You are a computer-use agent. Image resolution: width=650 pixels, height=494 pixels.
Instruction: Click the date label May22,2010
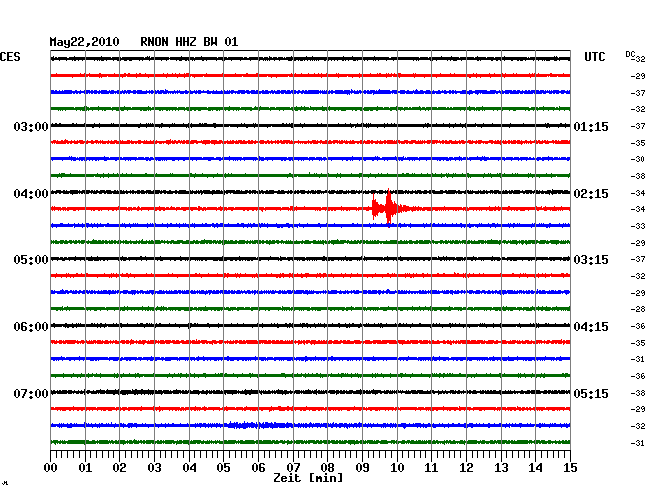click(x=85, y=42)
